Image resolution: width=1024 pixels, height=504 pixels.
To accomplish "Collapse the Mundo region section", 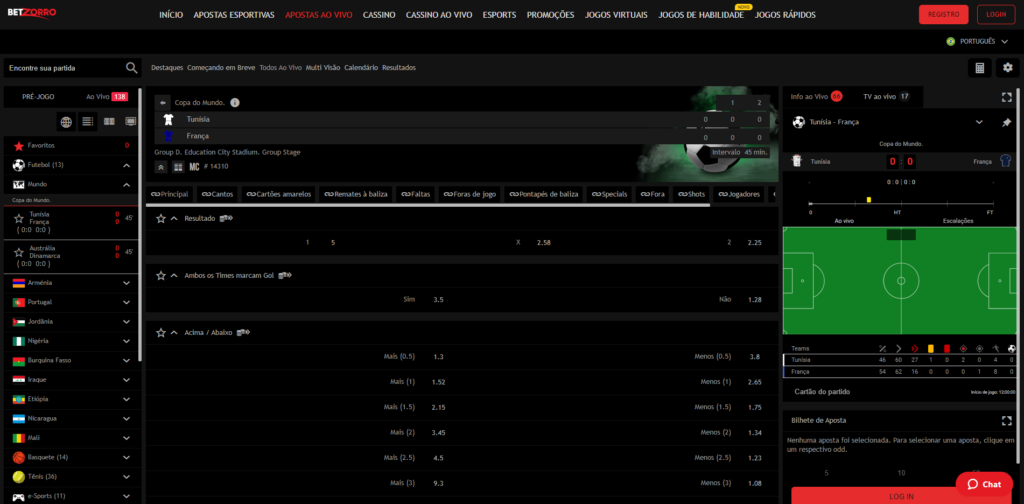I will (127, 185).
